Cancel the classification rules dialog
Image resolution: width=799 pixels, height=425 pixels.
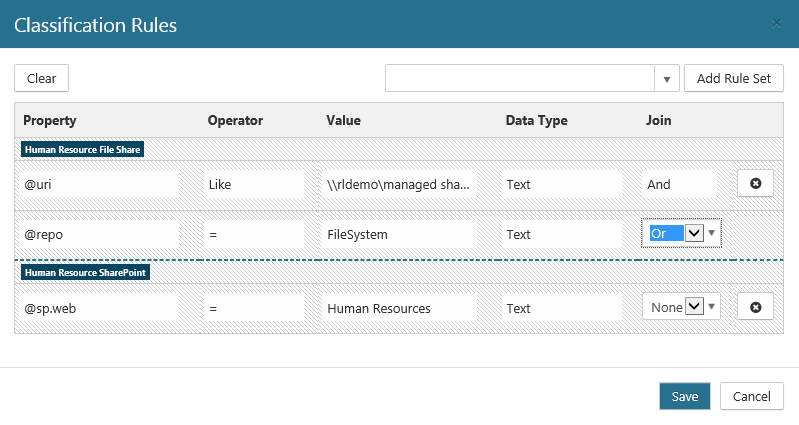(751, 396)
